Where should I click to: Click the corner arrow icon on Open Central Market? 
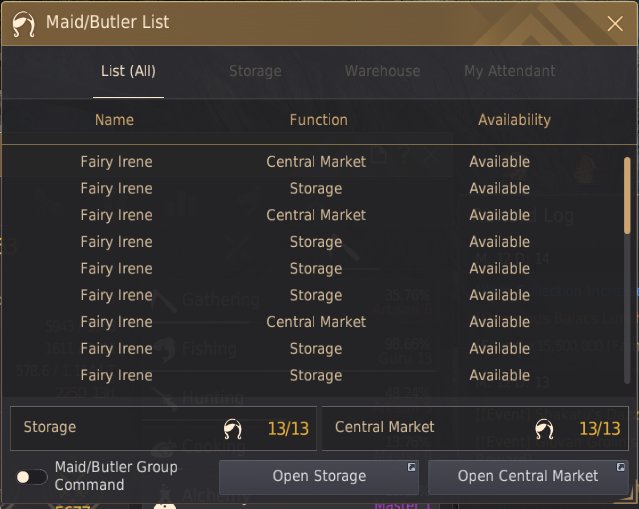(x=621, y=467)
